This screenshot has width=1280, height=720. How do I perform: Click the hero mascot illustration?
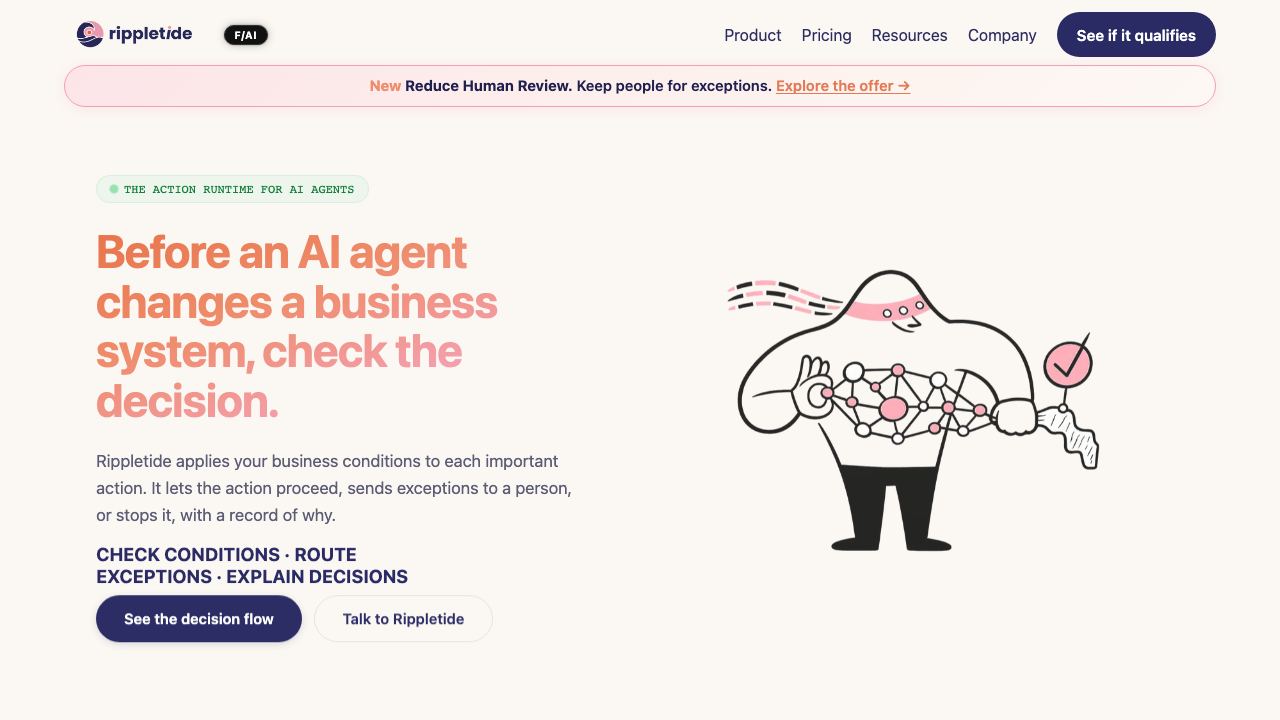(912, 410)
